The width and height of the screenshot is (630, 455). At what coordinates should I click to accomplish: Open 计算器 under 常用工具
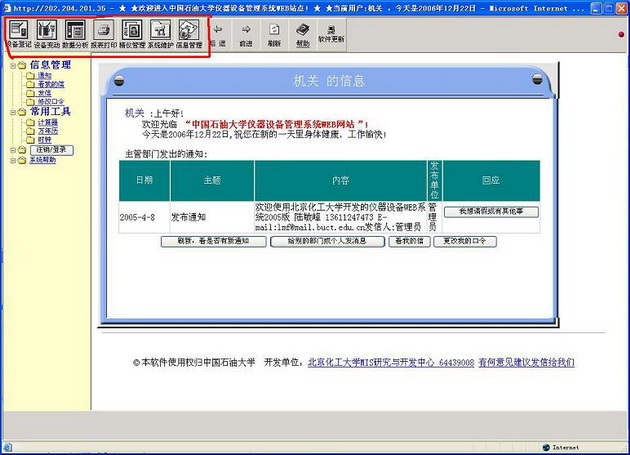click(47, 122)
